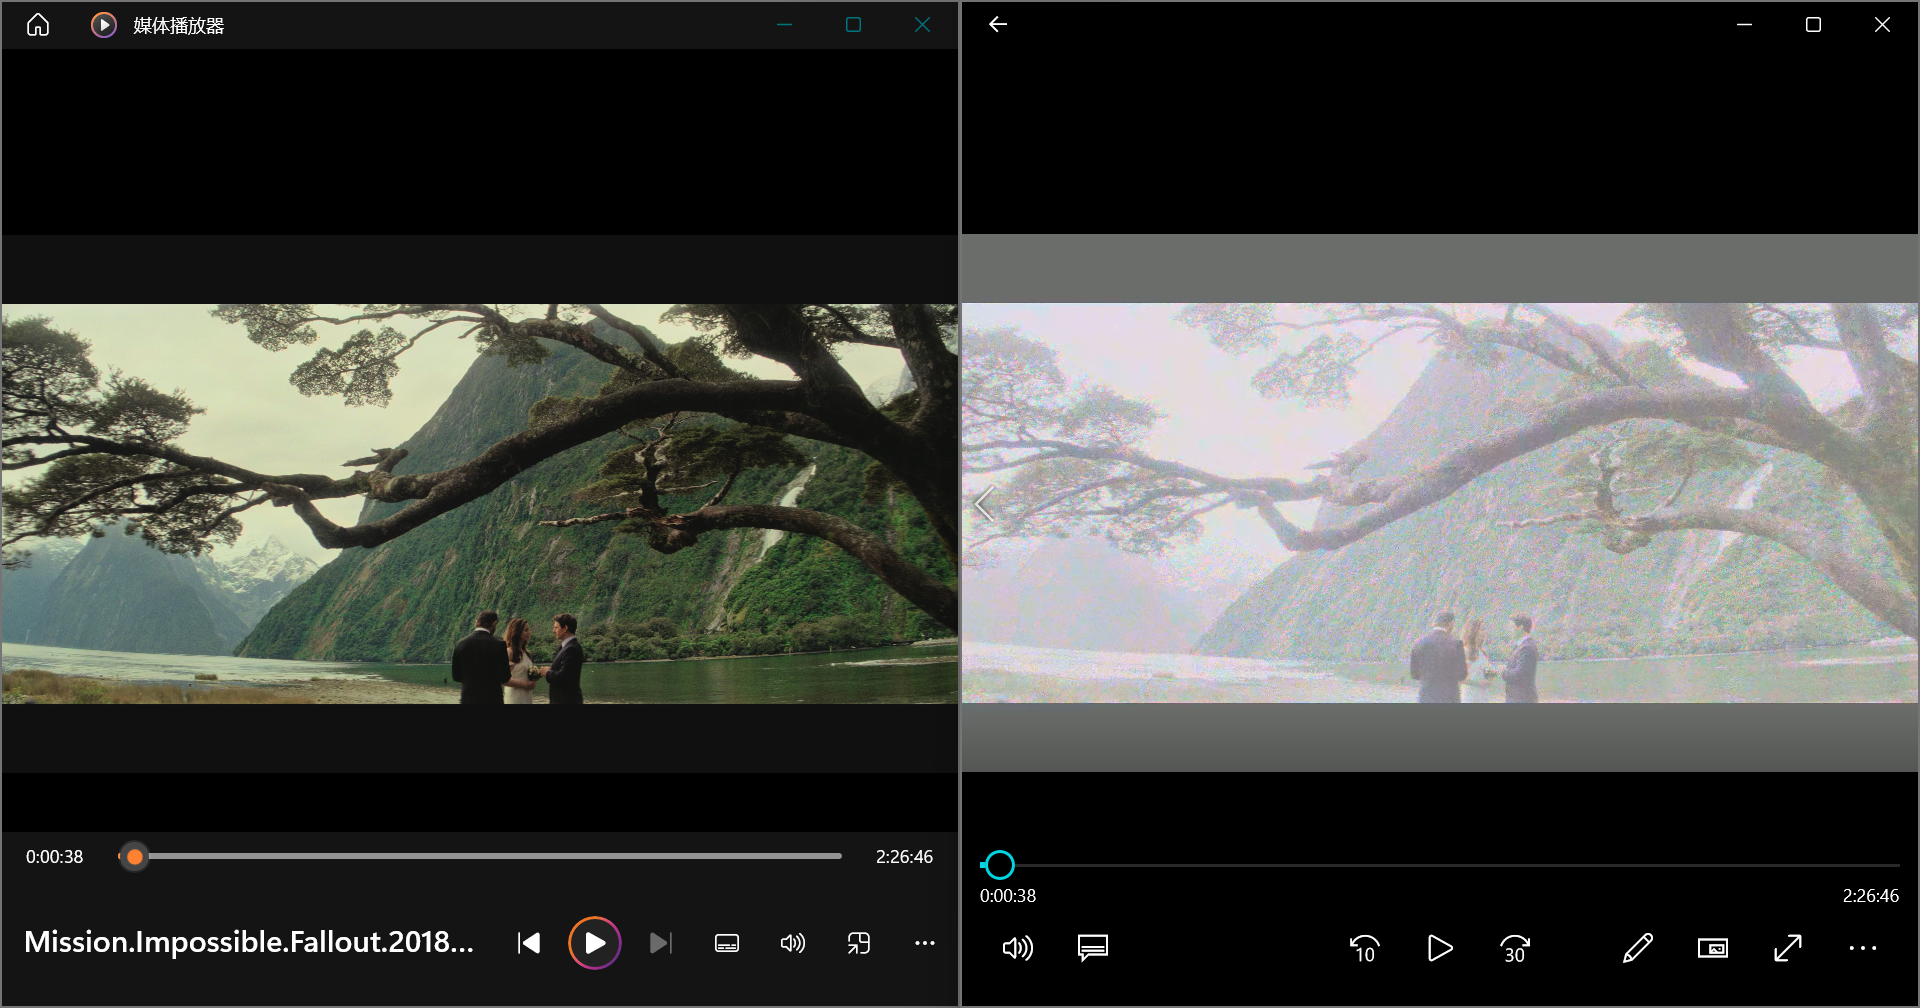Click elapsed time 0:00:38 in right player
The width and height of the screenshot is (1920, 1008).
[x=1008, y=896]
